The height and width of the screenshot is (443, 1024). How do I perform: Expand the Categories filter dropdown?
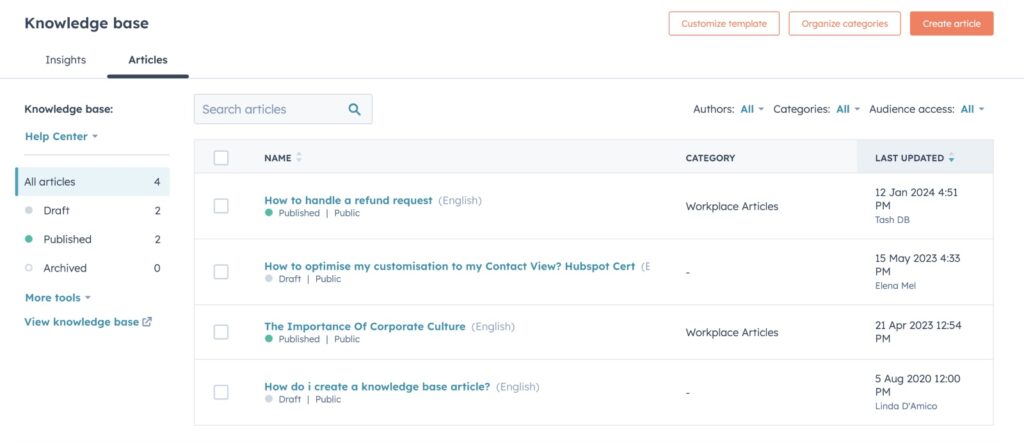(x=847, y=109)
